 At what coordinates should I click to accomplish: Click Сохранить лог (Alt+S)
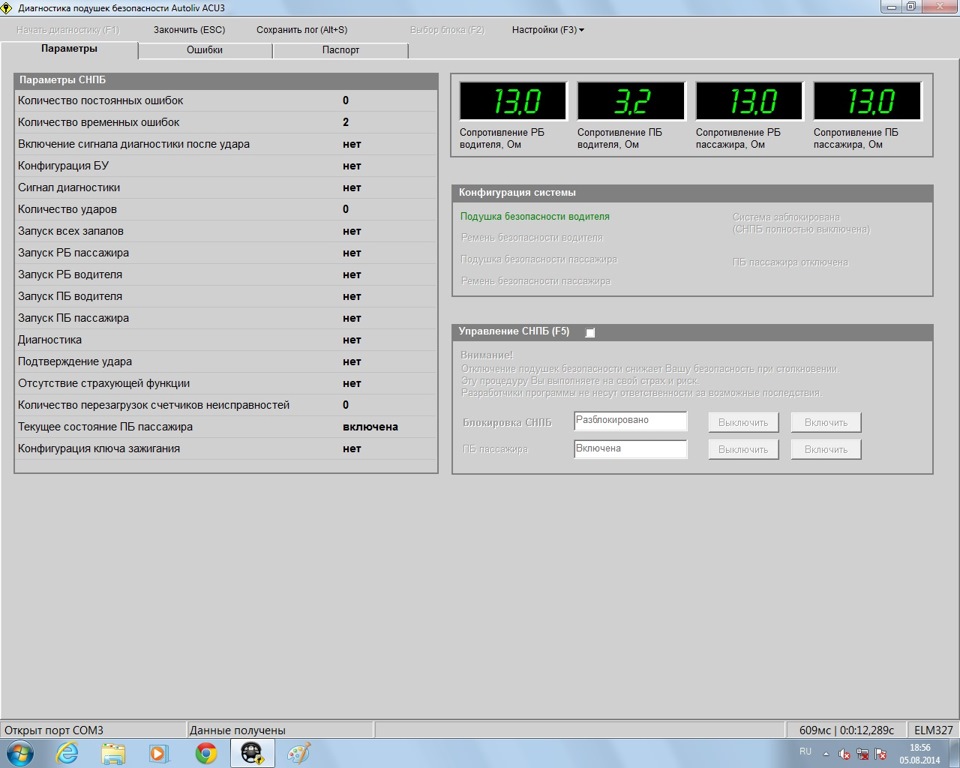click(302, 30)
